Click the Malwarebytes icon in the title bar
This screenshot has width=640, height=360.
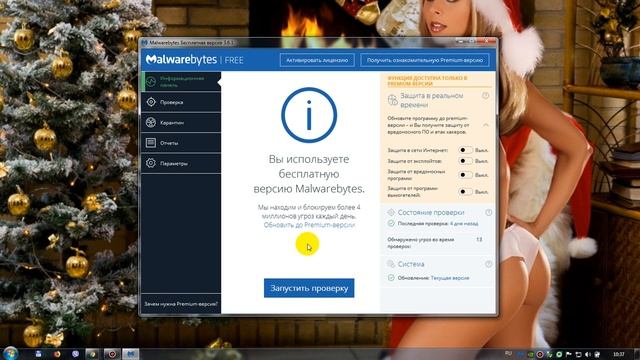pos(144,42)
